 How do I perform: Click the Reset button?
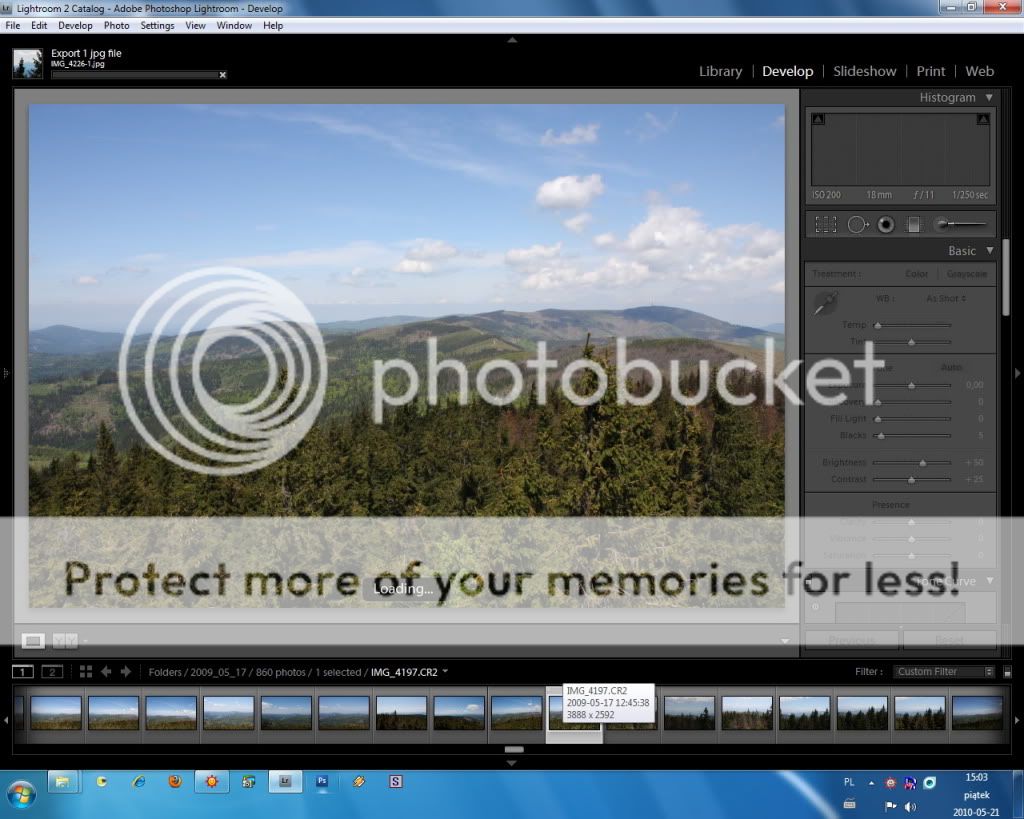[x=950, y=640]
